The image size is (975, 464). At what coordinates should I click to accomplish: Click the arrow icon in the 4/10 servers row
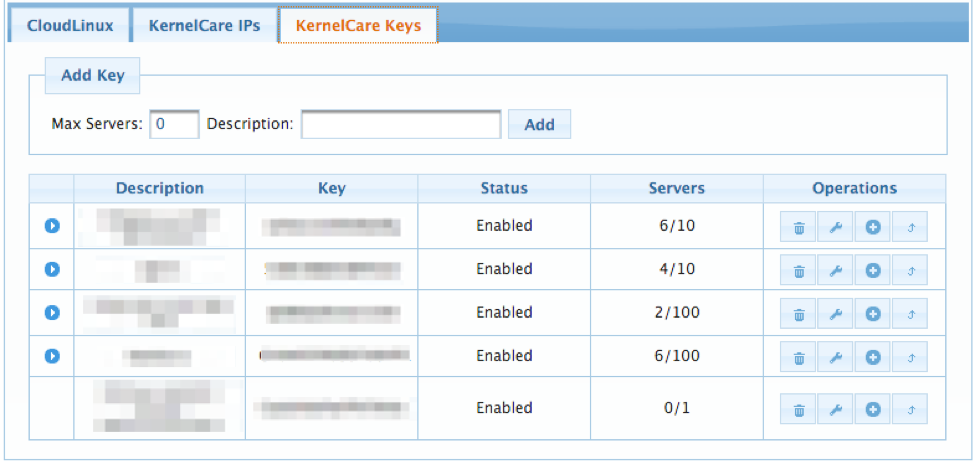point(910,270)
